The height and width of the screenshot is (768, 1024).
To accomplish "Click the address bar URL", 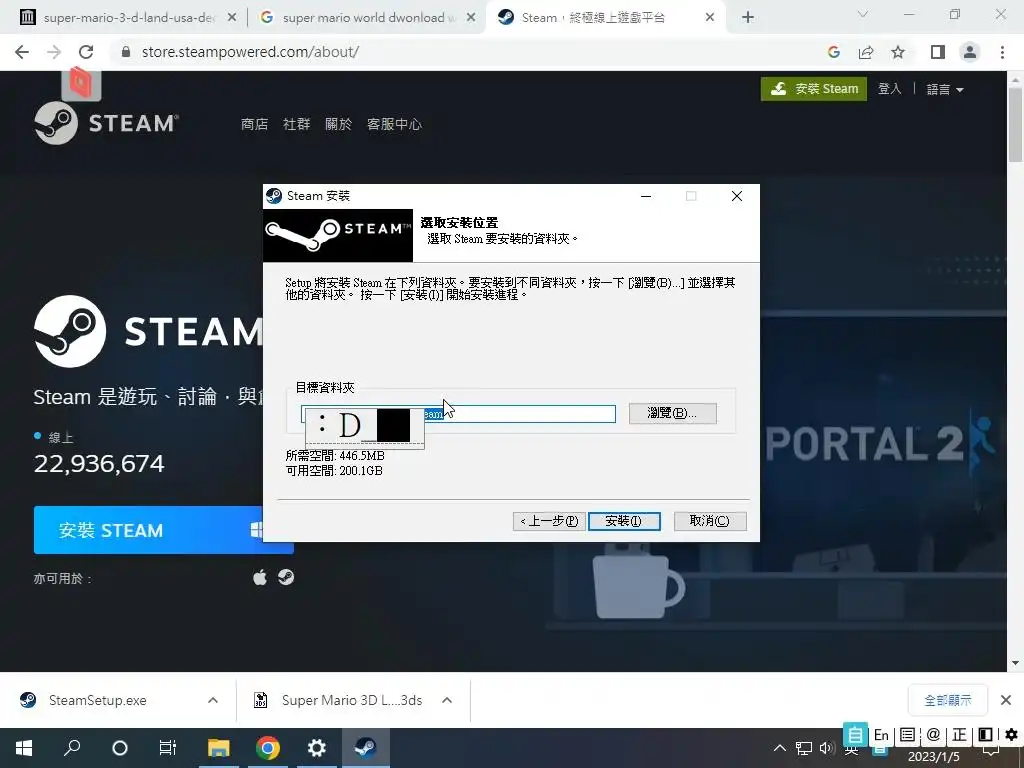I will pyautogui.click(x=250, y=52).
